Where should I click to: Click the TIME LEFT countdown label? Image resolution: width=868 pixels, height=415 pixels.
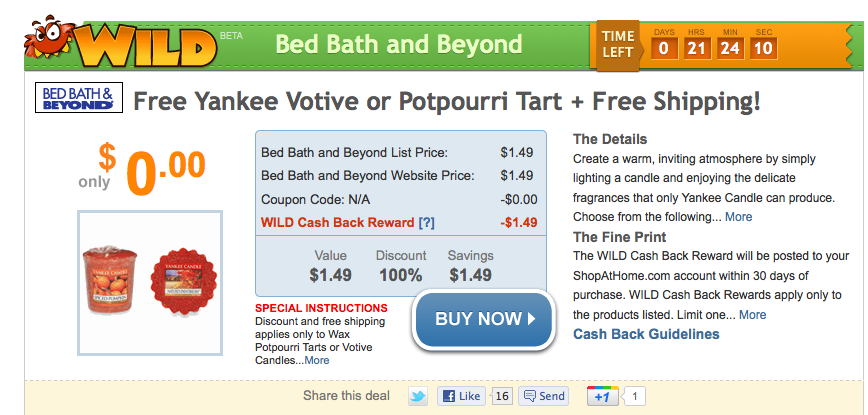point(618,45)
